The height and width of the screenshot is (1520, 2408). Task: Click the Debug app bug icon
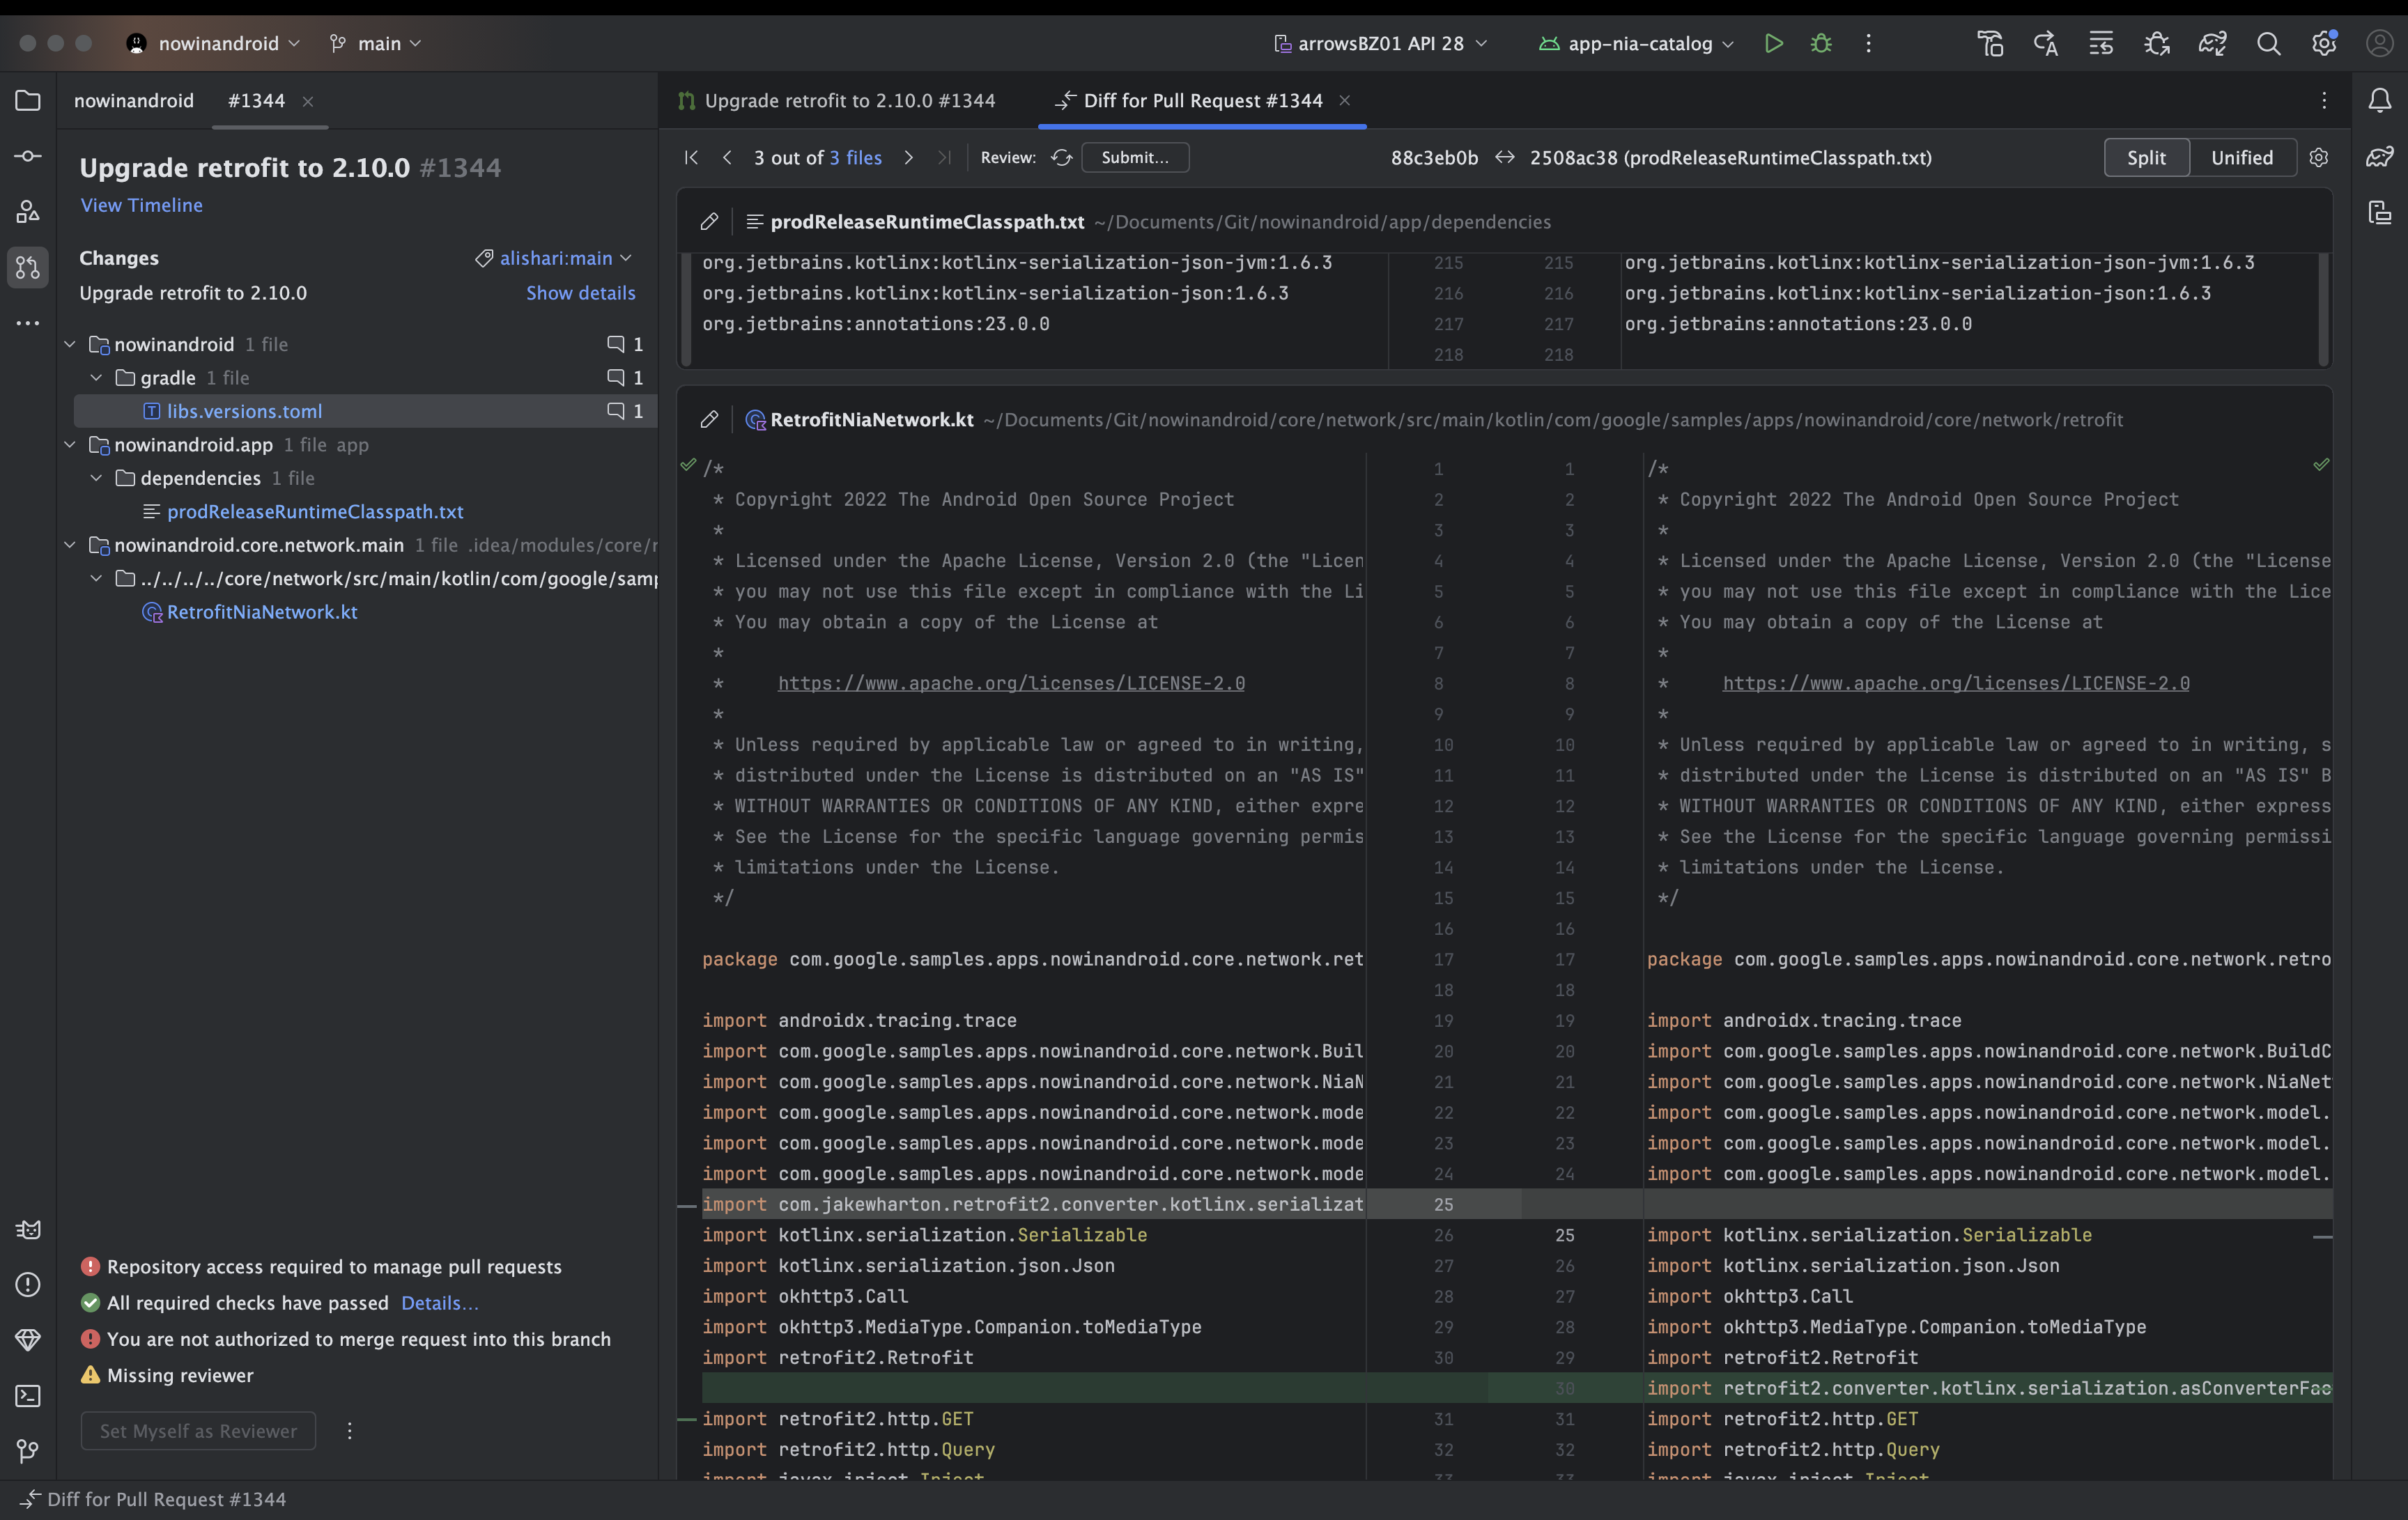tap(1821, 43)
